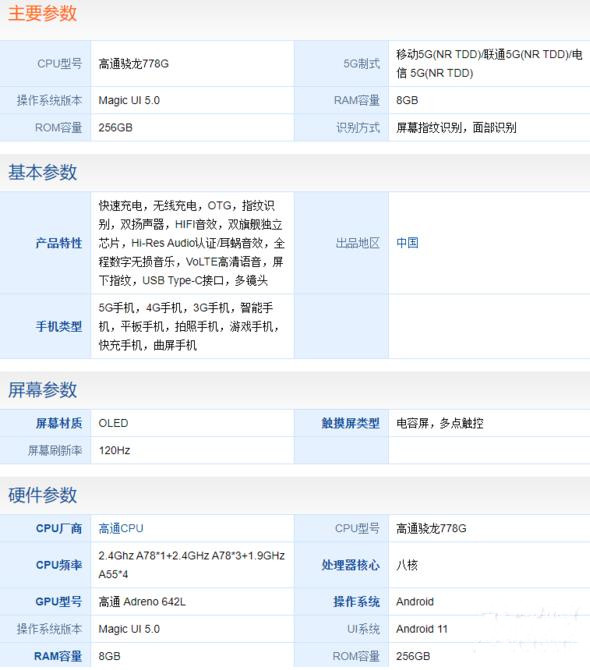590x670 pixels.
Task: Select CPU型号 label in 主要参数 section
Action: [60, 64]
